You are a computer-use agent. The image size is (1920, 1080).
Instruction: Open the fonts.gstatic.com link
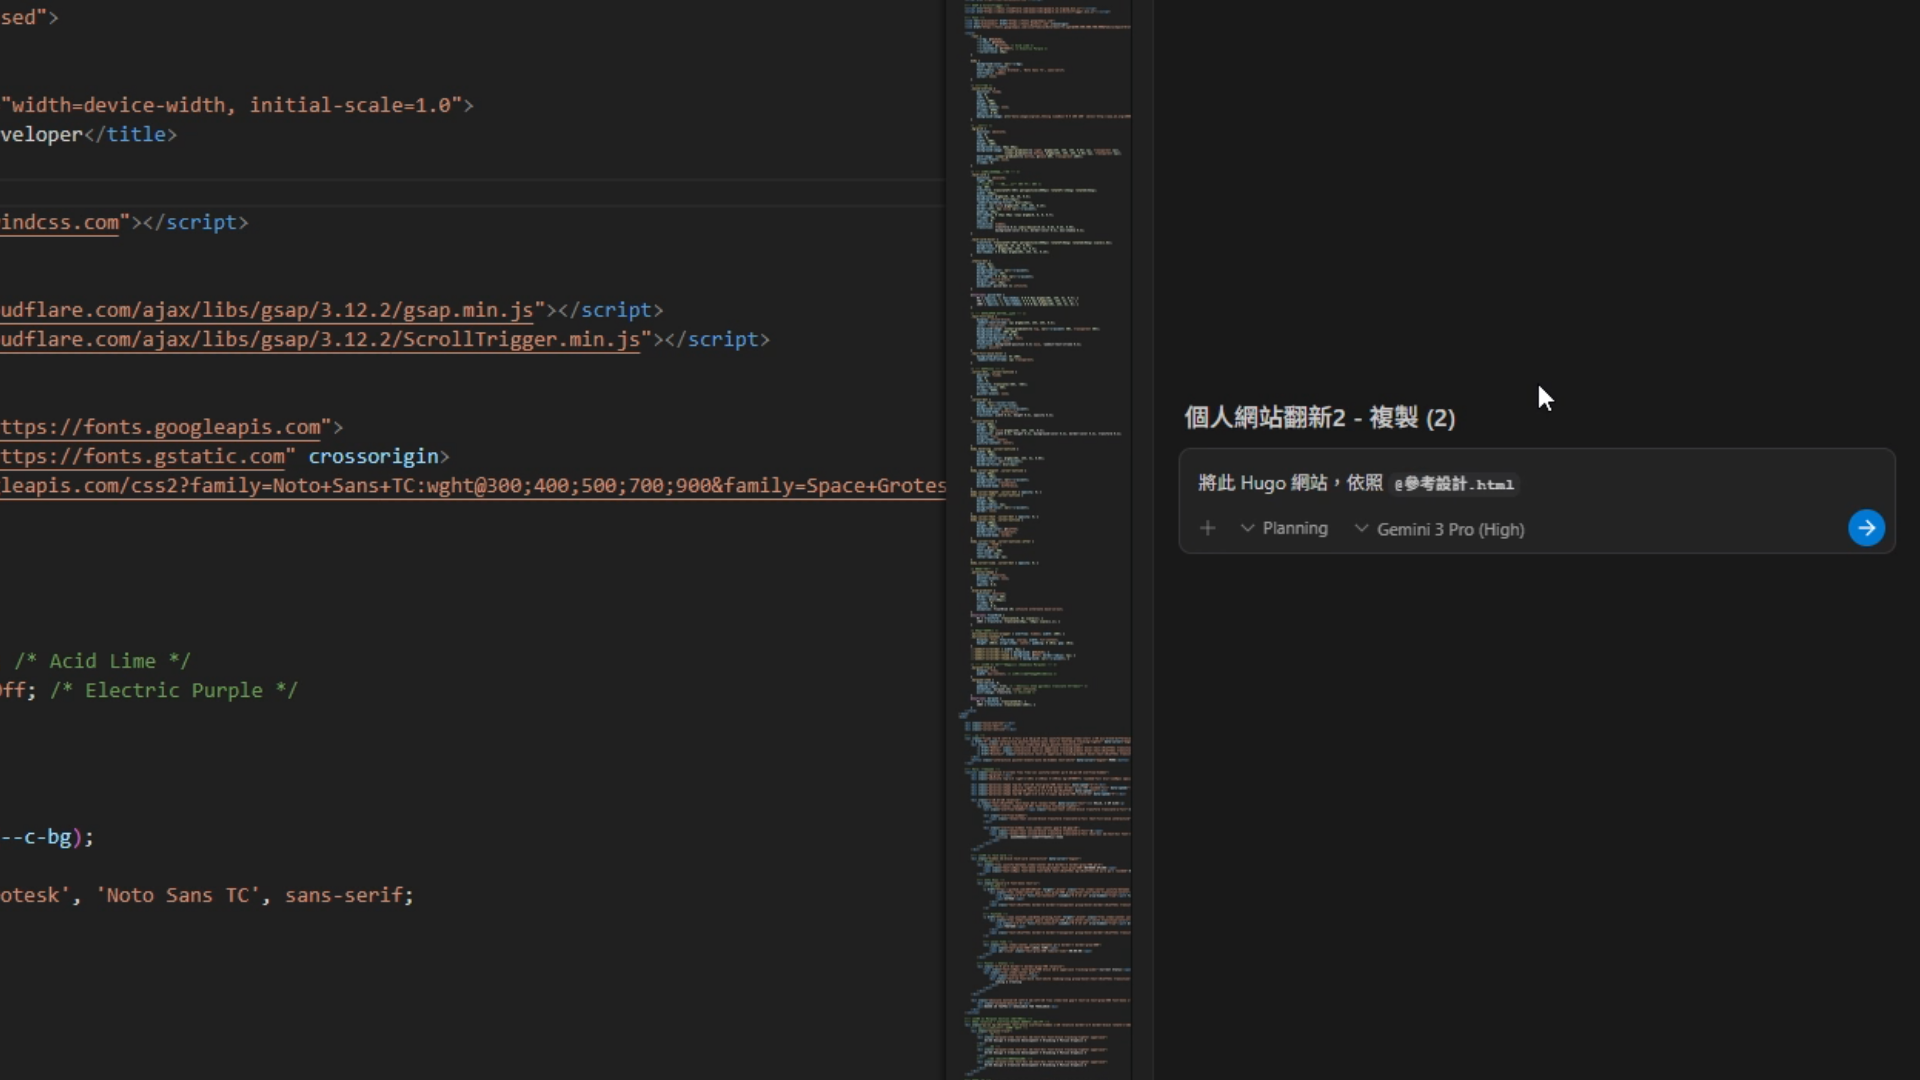click(x=143, y=456)
